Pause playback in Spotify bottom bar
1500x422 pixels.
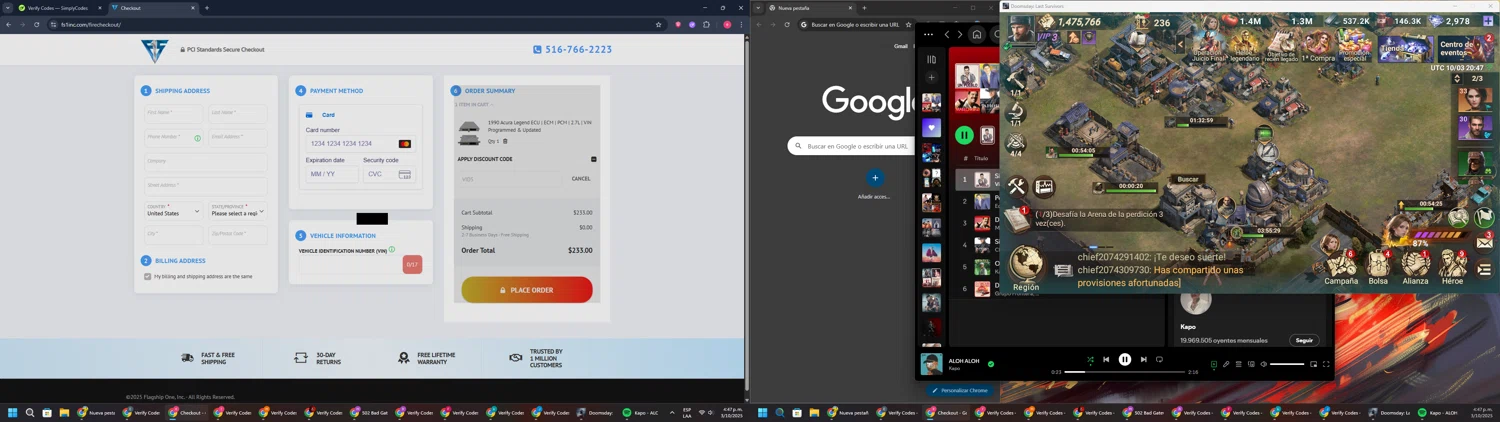pyautogui.click(x=1125, y=360)
